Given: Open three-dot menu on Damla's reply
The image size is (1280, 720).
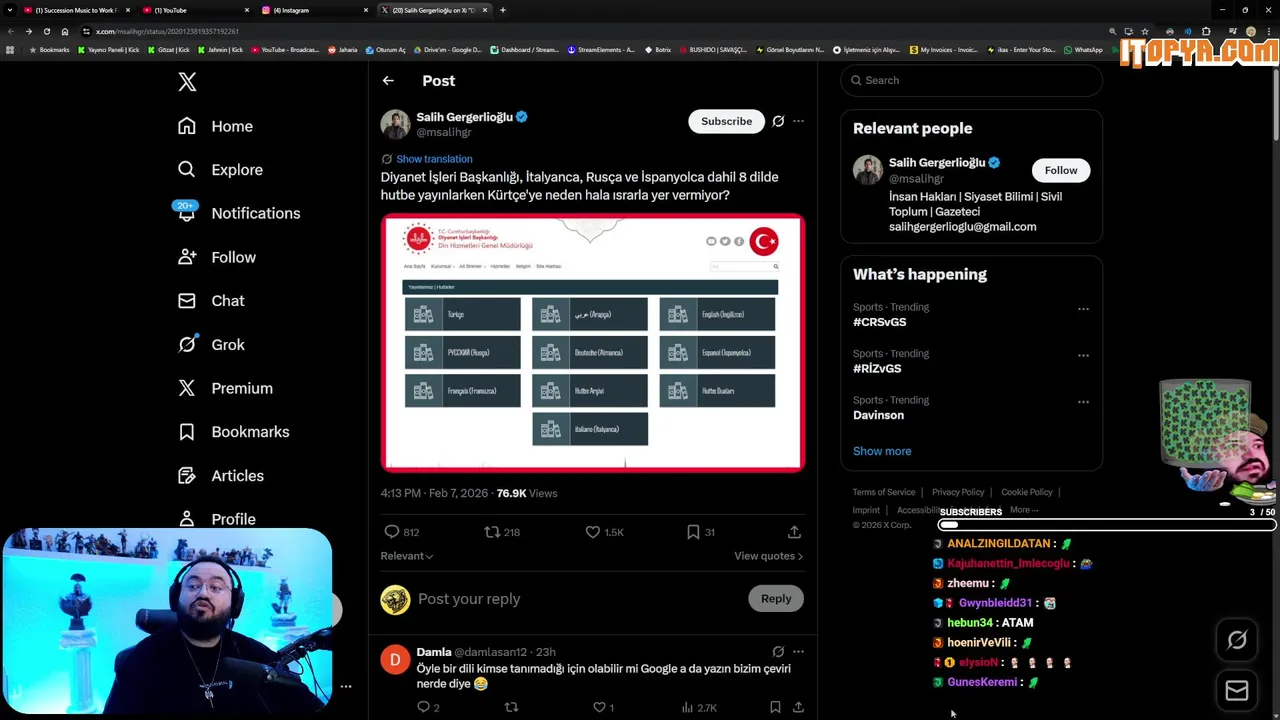Looking at the screenshot, I should [x=798, y=652].
